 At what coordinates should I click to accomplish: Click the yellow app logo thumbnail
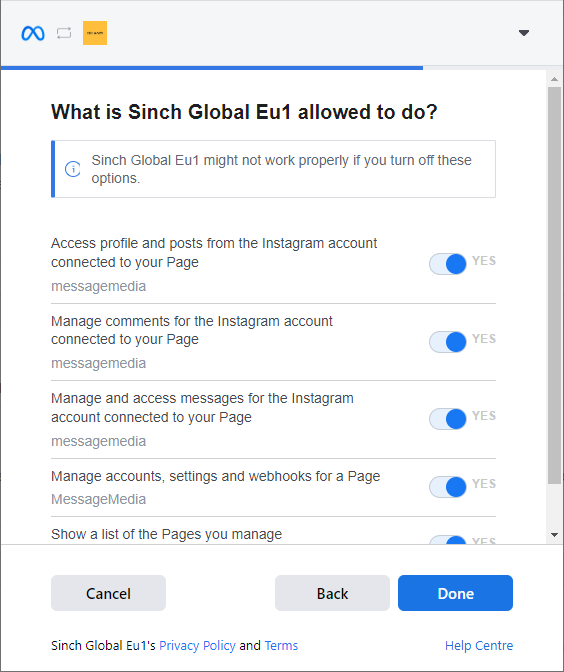click(95, 33)
